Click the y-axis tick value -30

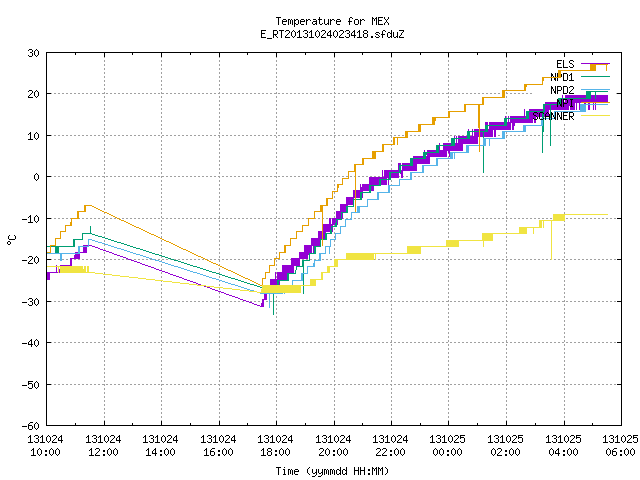click(31, 302)
